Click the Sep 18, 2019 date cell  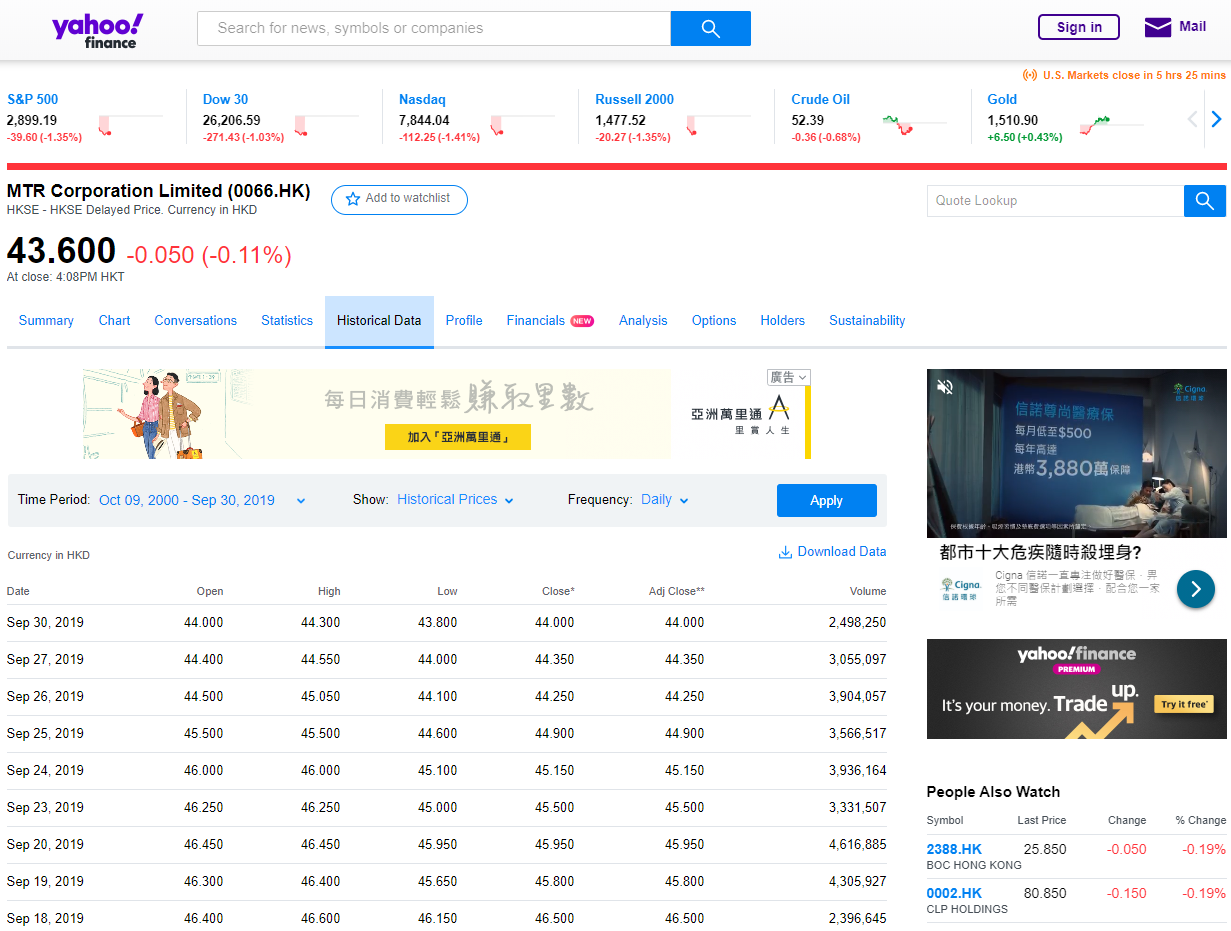pyautogui.click(x=45, y=918)
